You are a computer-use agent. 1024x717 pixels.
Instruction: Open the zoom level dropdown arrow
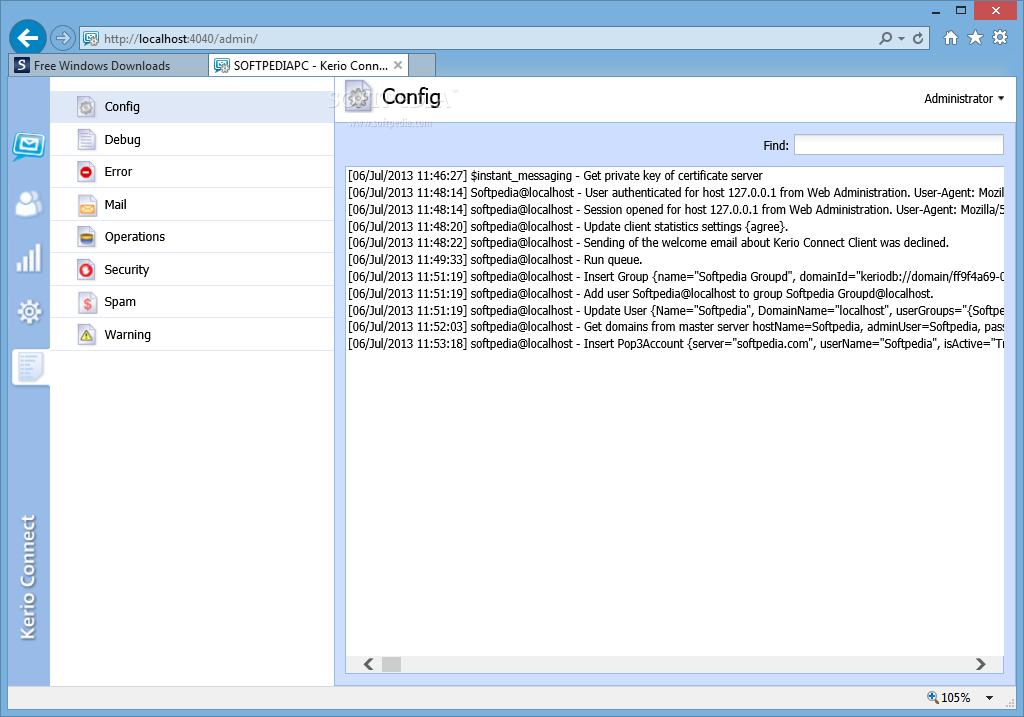click(989, 698)
